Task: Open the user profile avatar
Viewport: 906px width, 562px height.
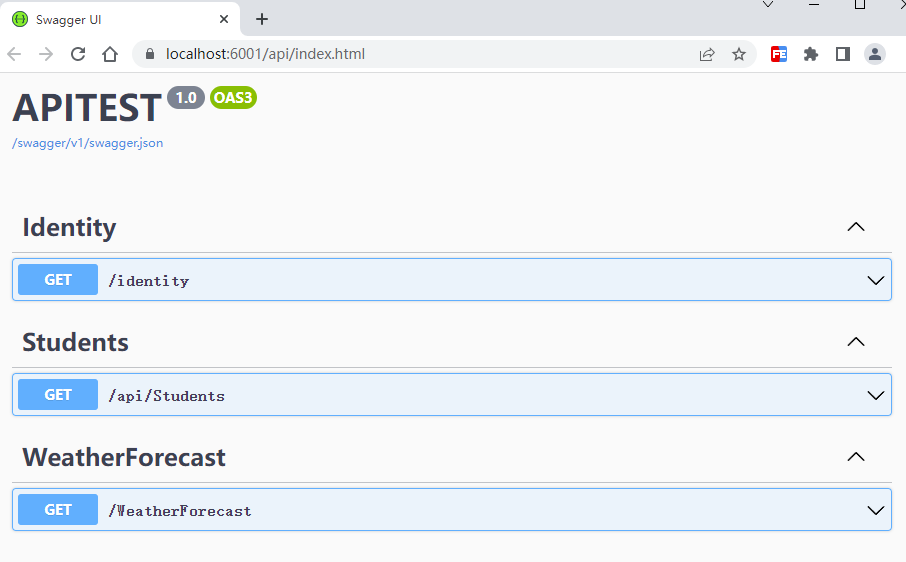Action: point(875,54)
